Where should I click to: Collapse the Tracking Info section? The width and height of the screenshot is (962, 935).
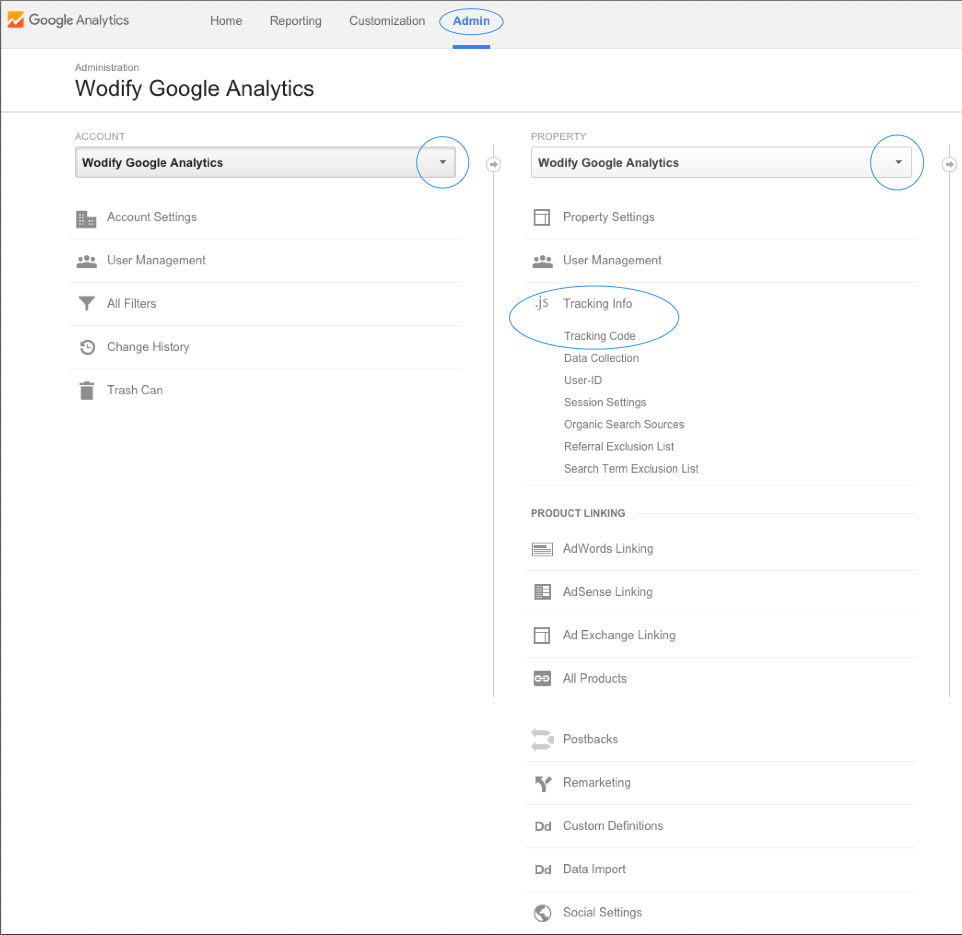coord(597,304)
